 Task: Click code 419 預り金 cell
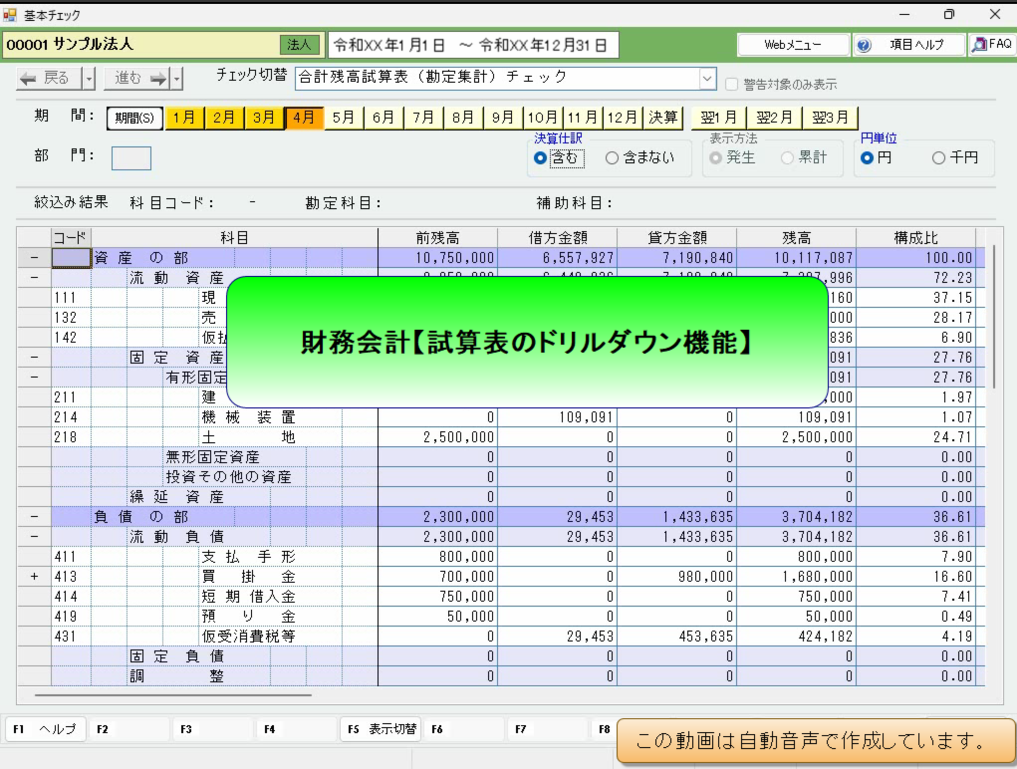click(71, 616)
